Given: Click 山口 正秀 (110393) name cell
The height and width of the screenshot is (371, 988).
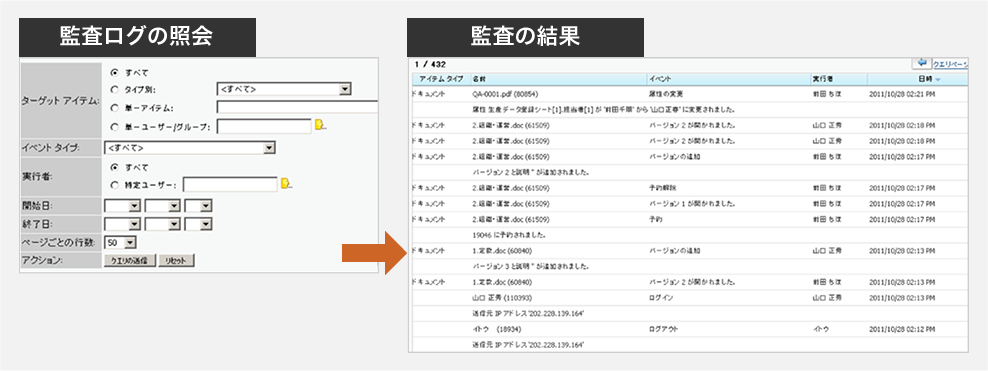Looking at the screenshot, I should (502, 297).
